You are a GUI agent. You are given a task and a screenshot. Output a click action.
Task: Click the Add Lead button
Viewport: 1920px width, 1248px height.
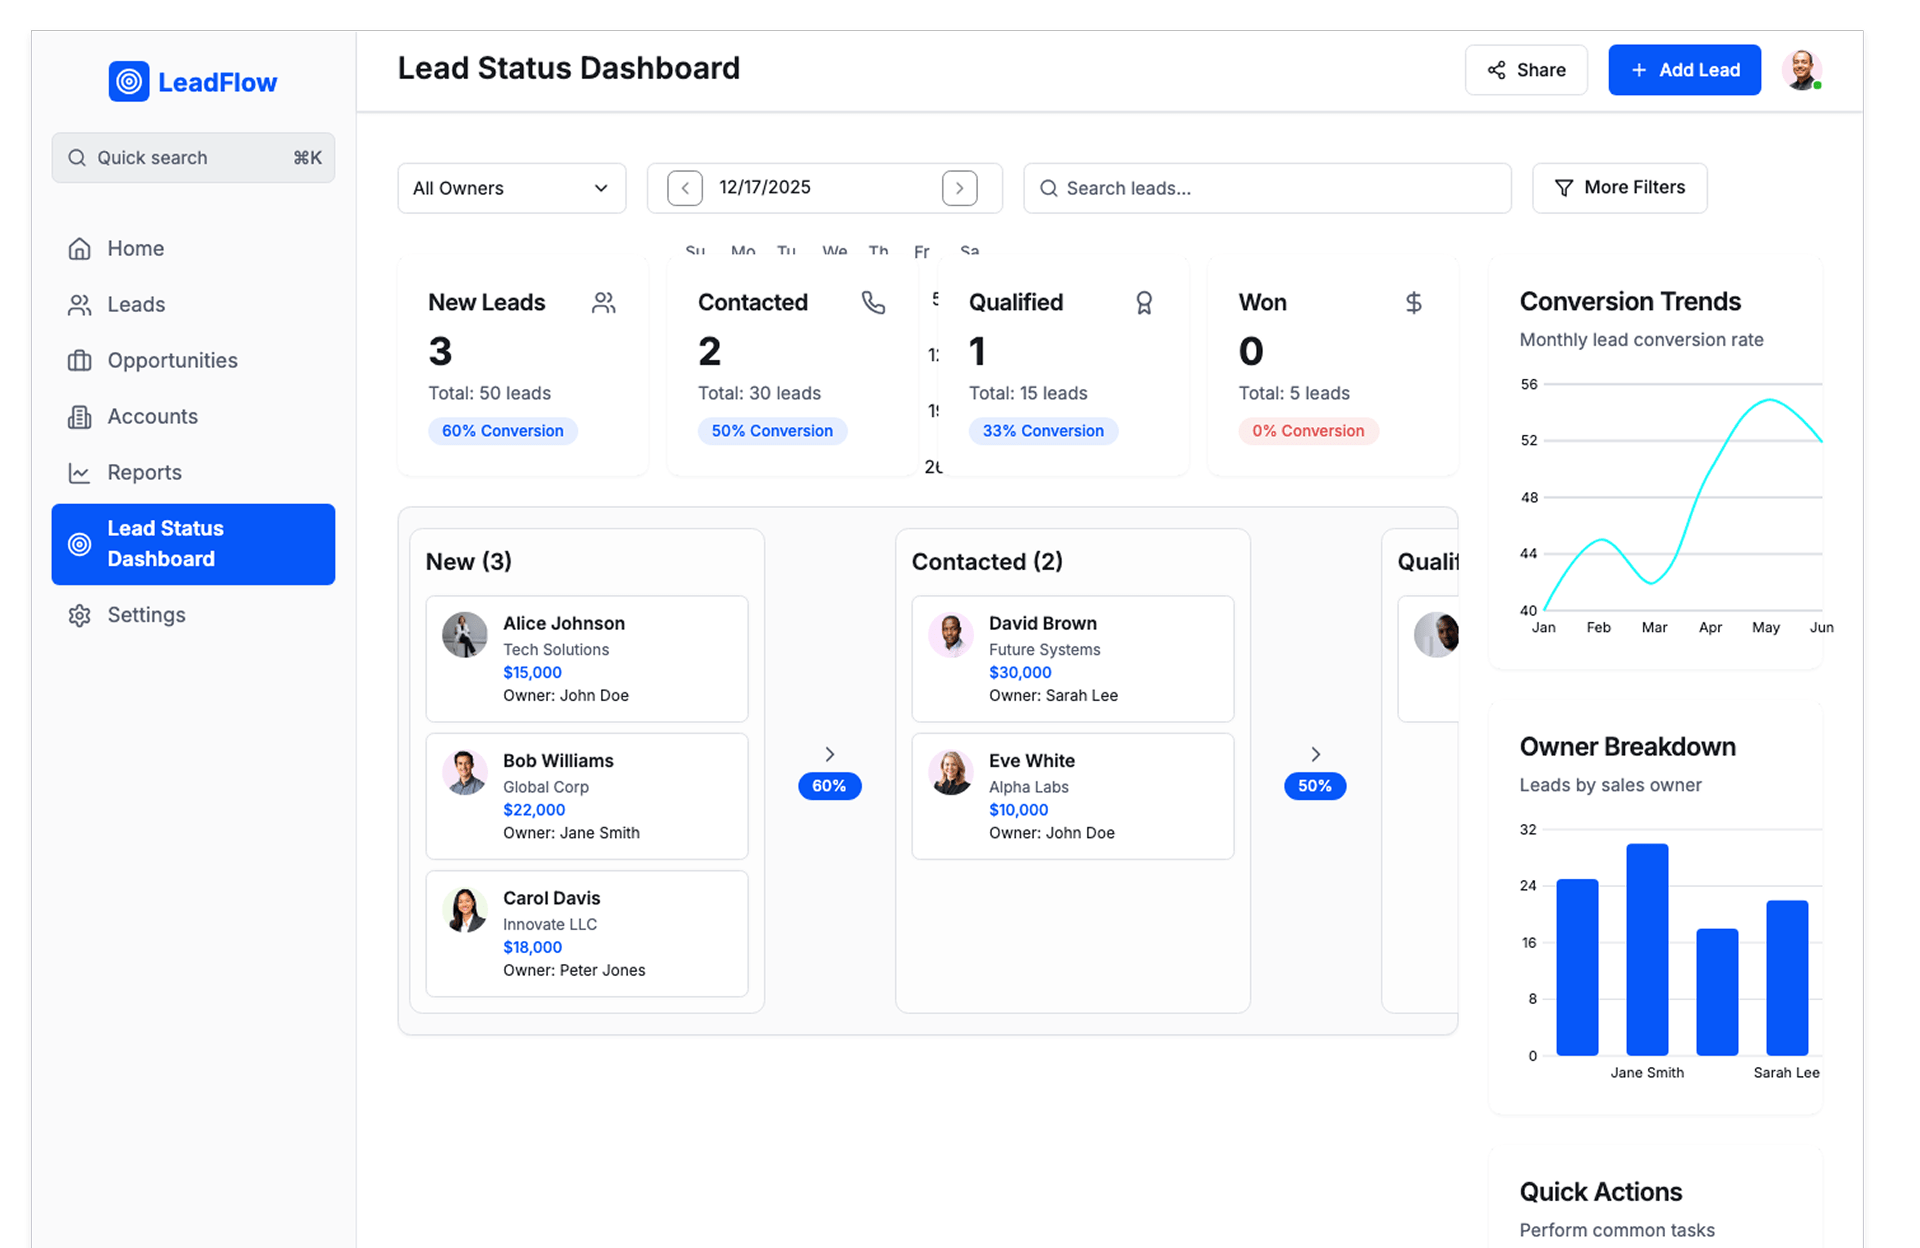[x=1684, y=70]
